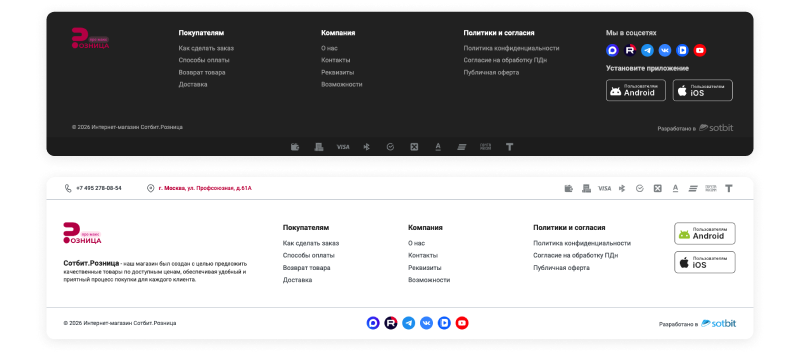Click wallet payment icon in dark footer
The image size is (800, 360).
295,147
